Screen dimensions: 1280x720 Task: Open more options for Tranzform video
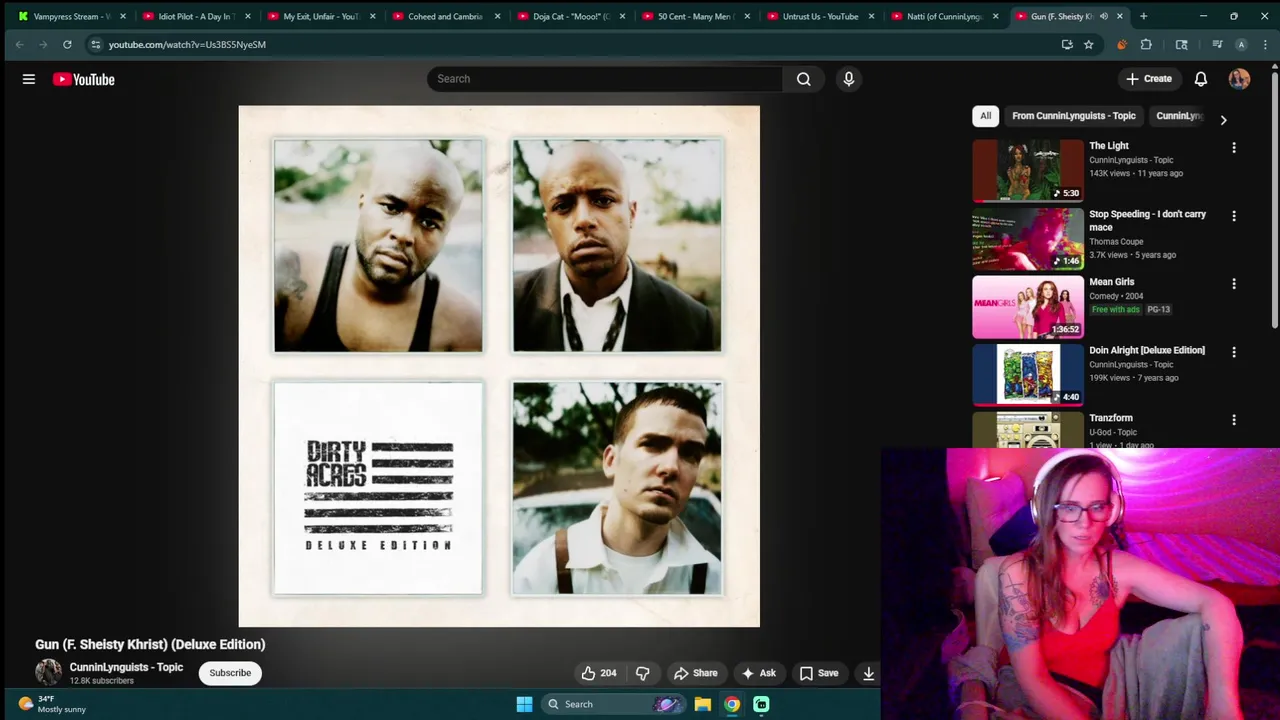(1234, 420)
